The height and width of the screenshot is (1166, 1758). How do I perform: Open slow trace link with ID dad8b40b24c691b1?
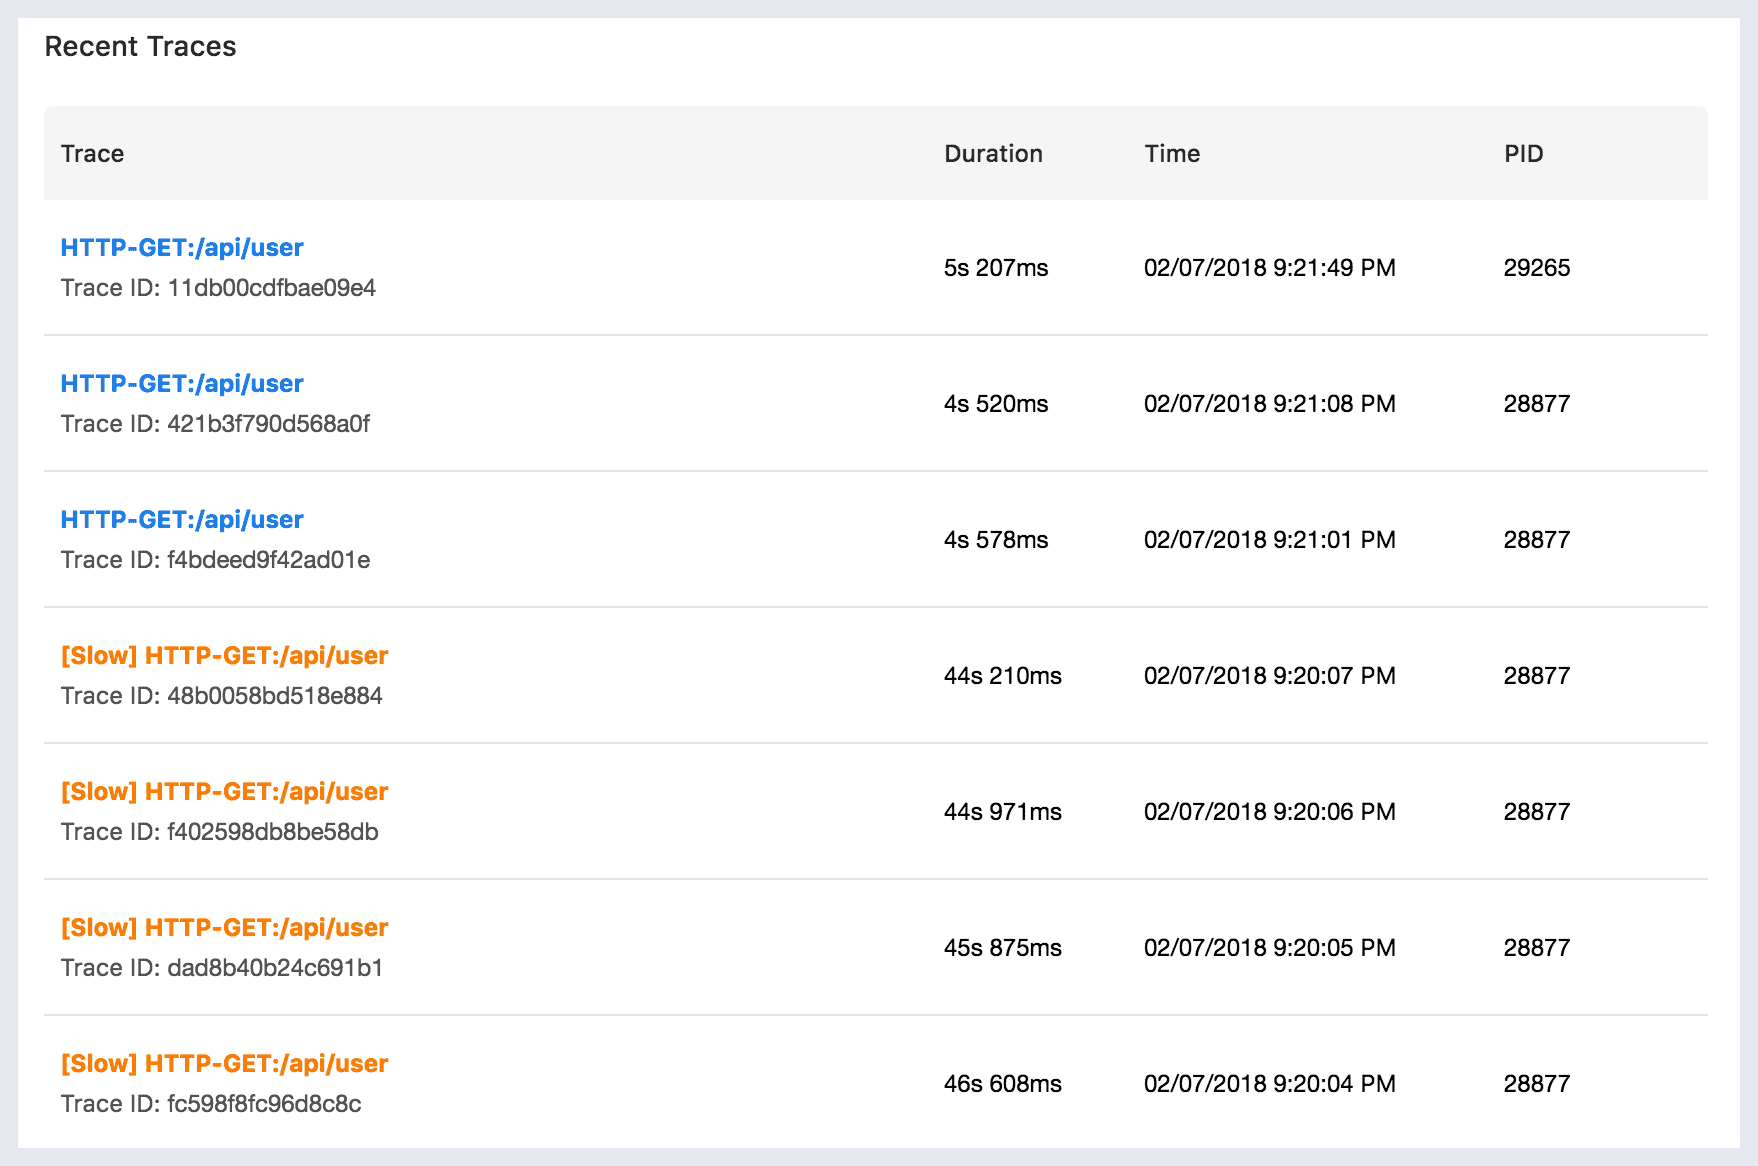click(225, 928)
